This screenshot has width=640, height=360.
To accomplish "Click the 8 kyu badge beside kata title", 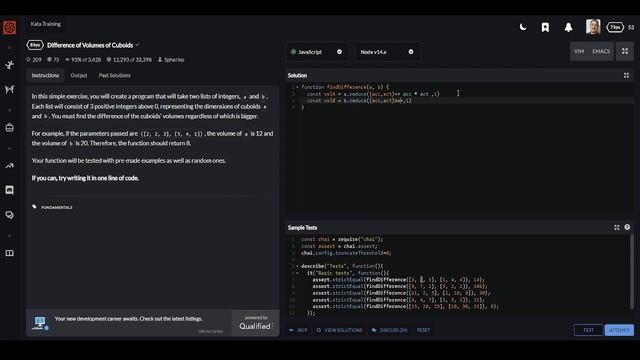I will click(x=35, y=45).
